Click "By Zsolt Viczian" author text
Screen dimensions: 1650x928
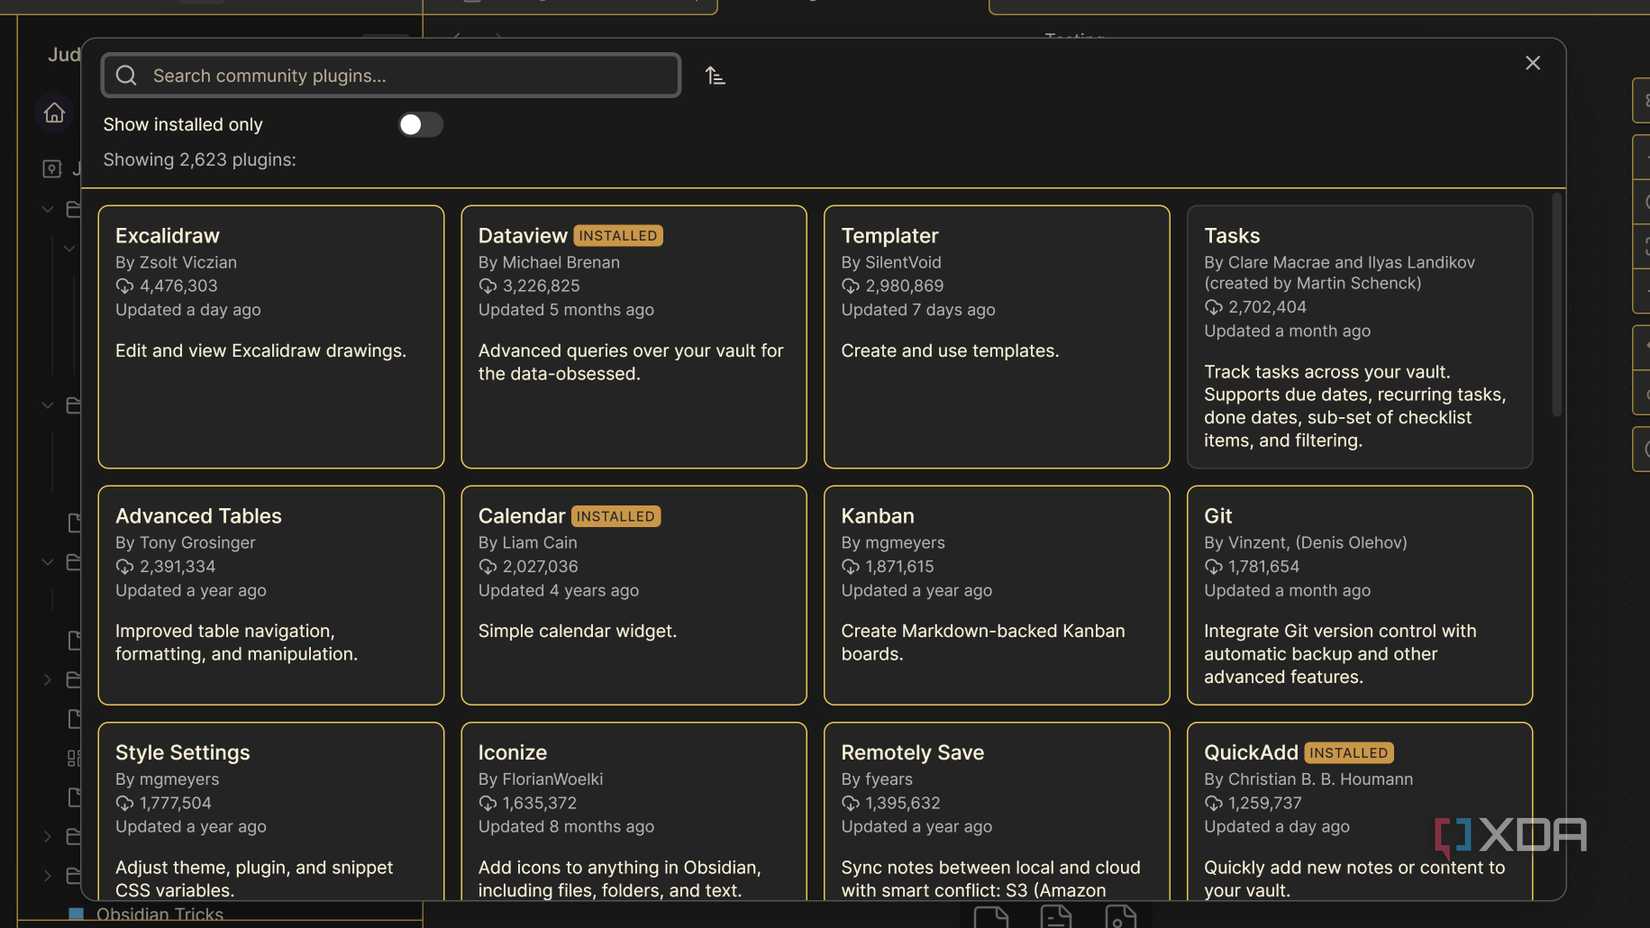[176, 262]
